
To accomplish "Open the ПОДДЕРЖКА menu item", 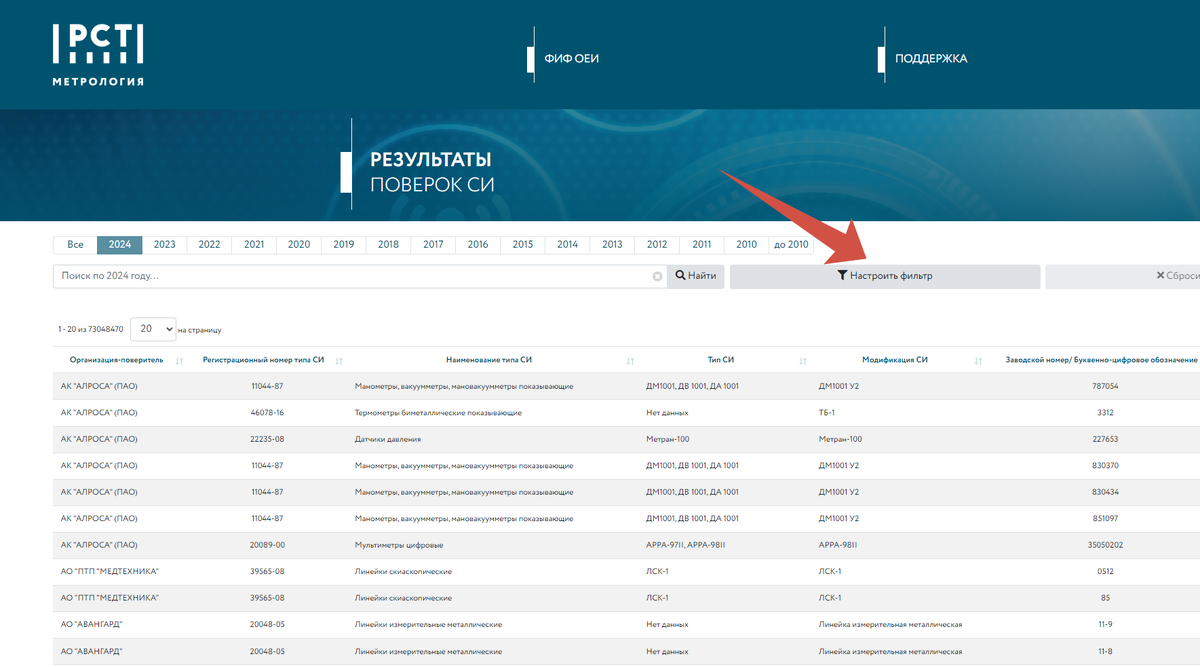I will pos(931,58).
